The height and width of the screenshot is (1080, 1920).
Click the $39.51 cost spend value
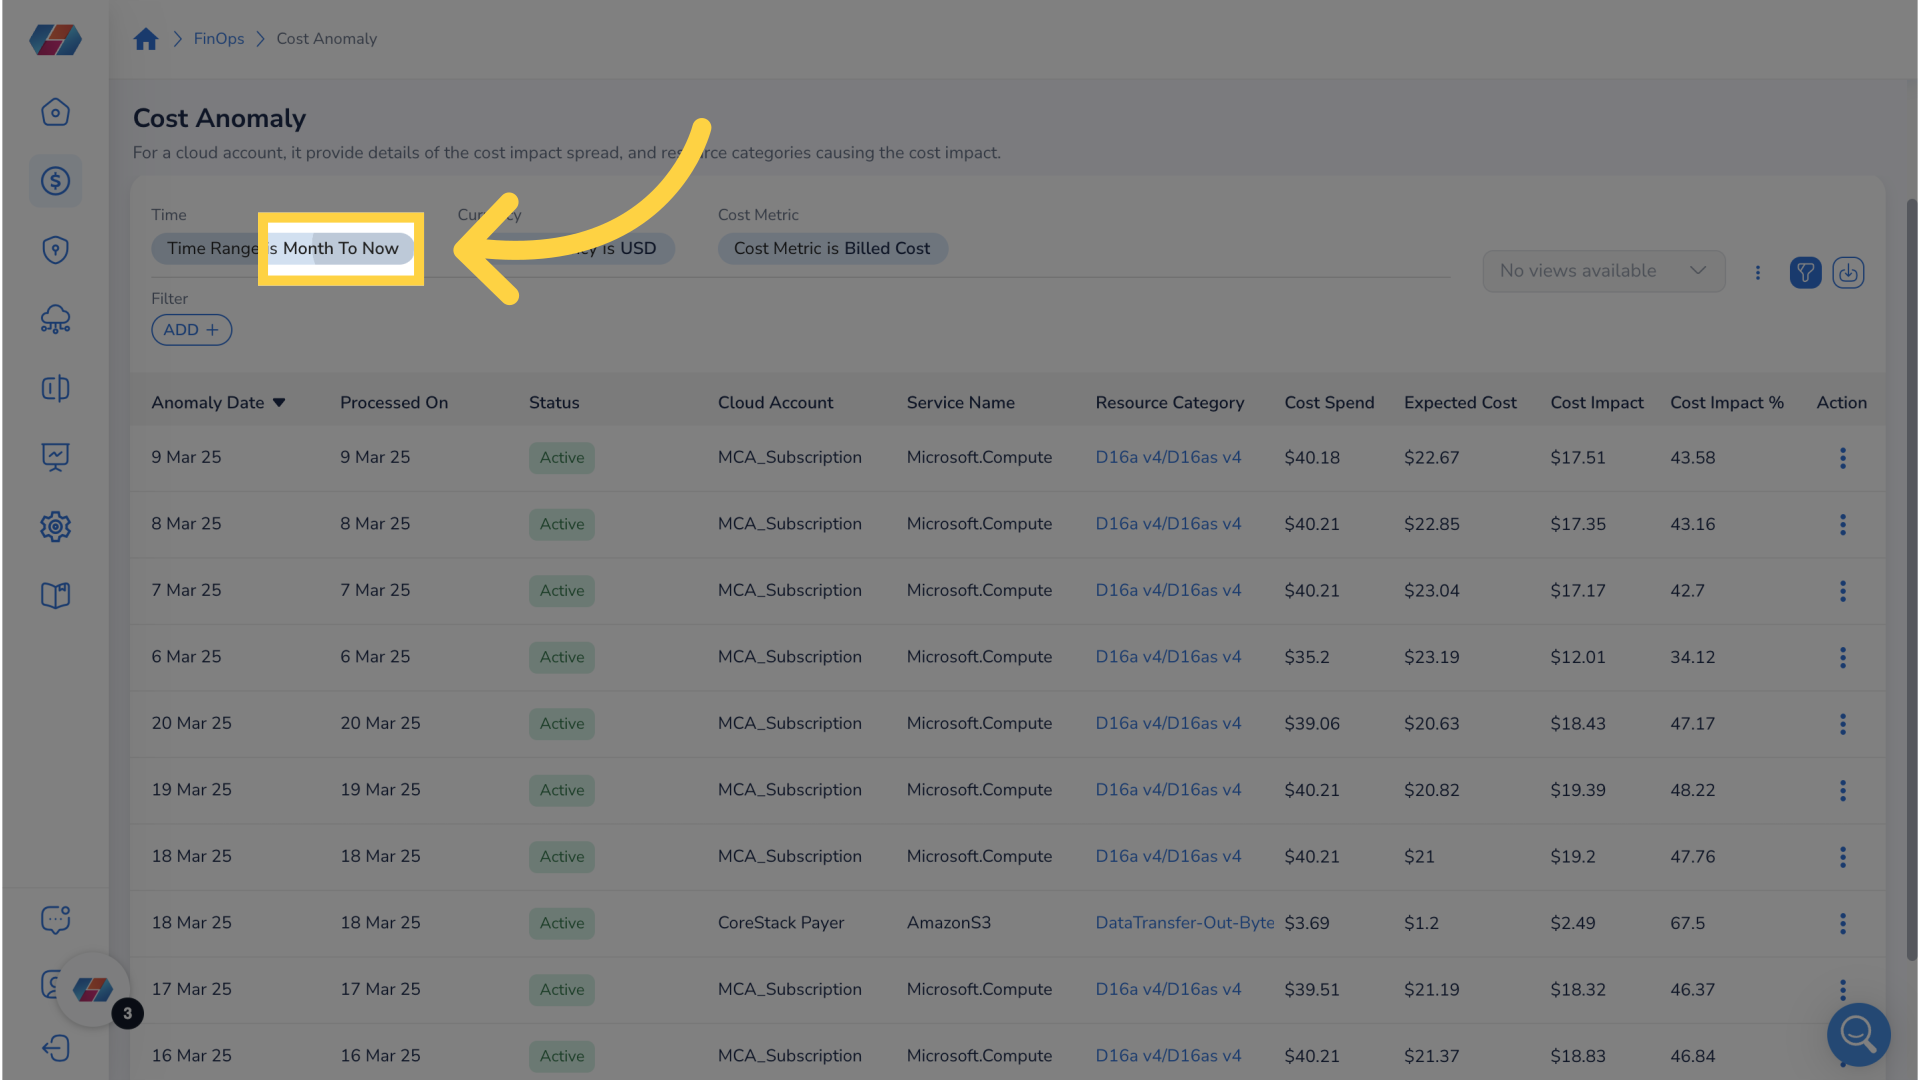(x=1312, y=989)
